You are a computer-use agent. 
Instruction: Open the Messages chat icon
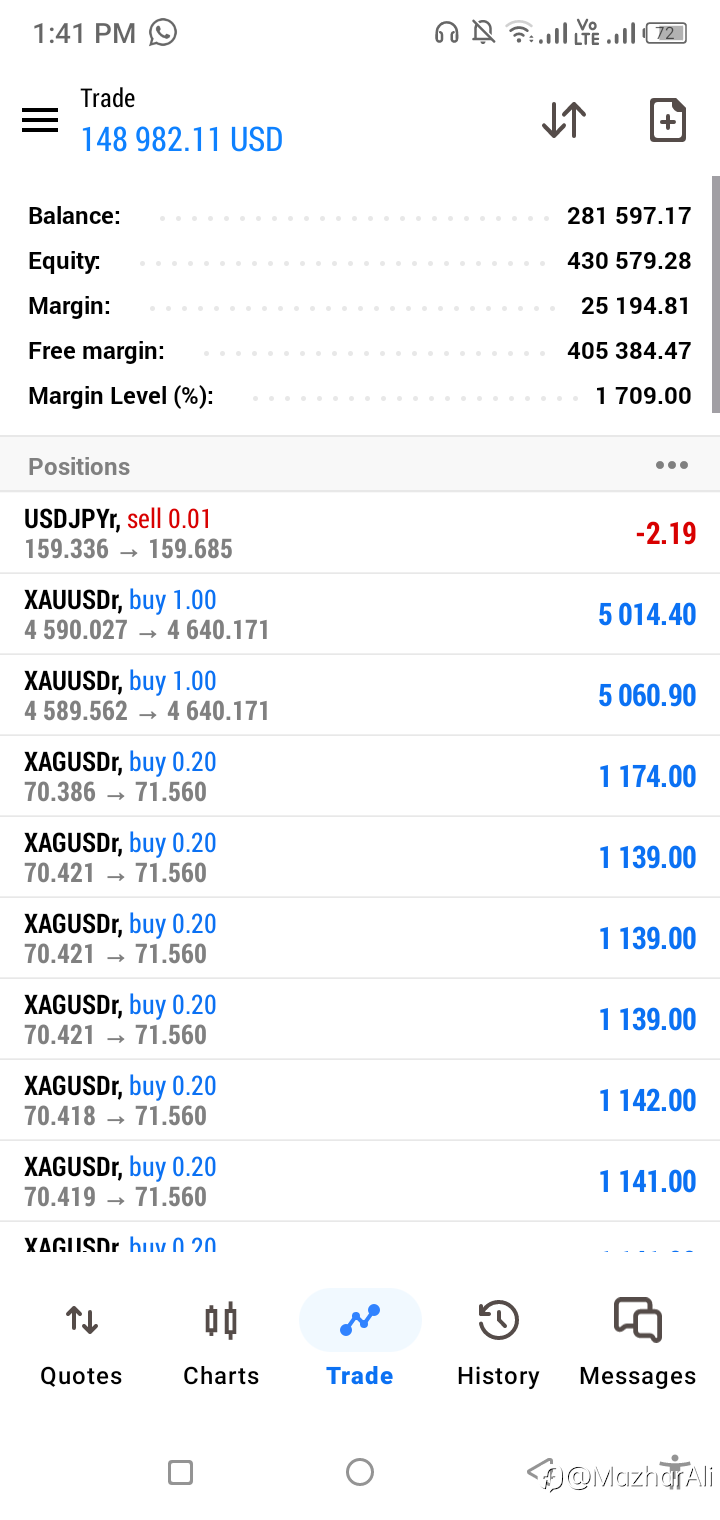point(637,1321)
